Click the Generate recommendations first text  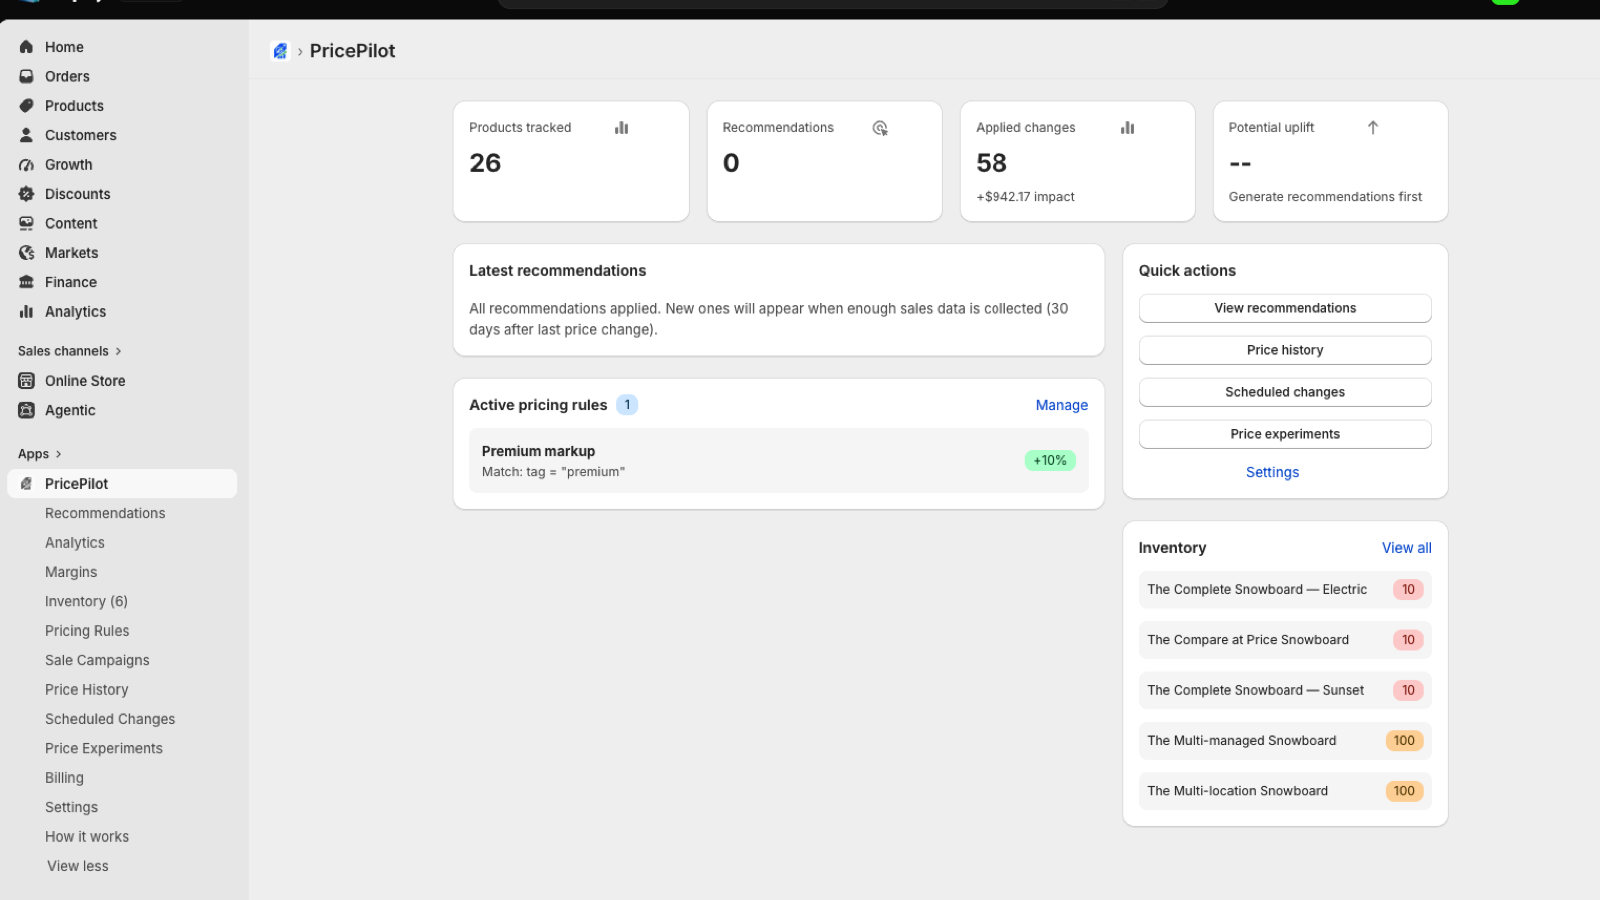1325,197
